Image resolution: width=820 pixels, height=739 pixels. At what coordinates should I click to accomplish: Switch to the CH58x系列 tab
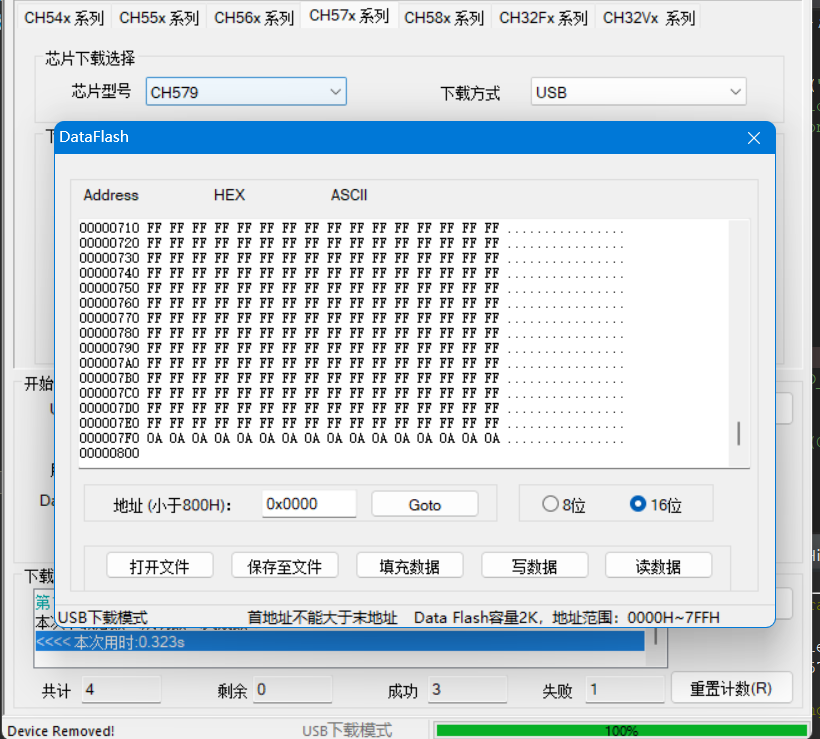(x=443, y=17)
